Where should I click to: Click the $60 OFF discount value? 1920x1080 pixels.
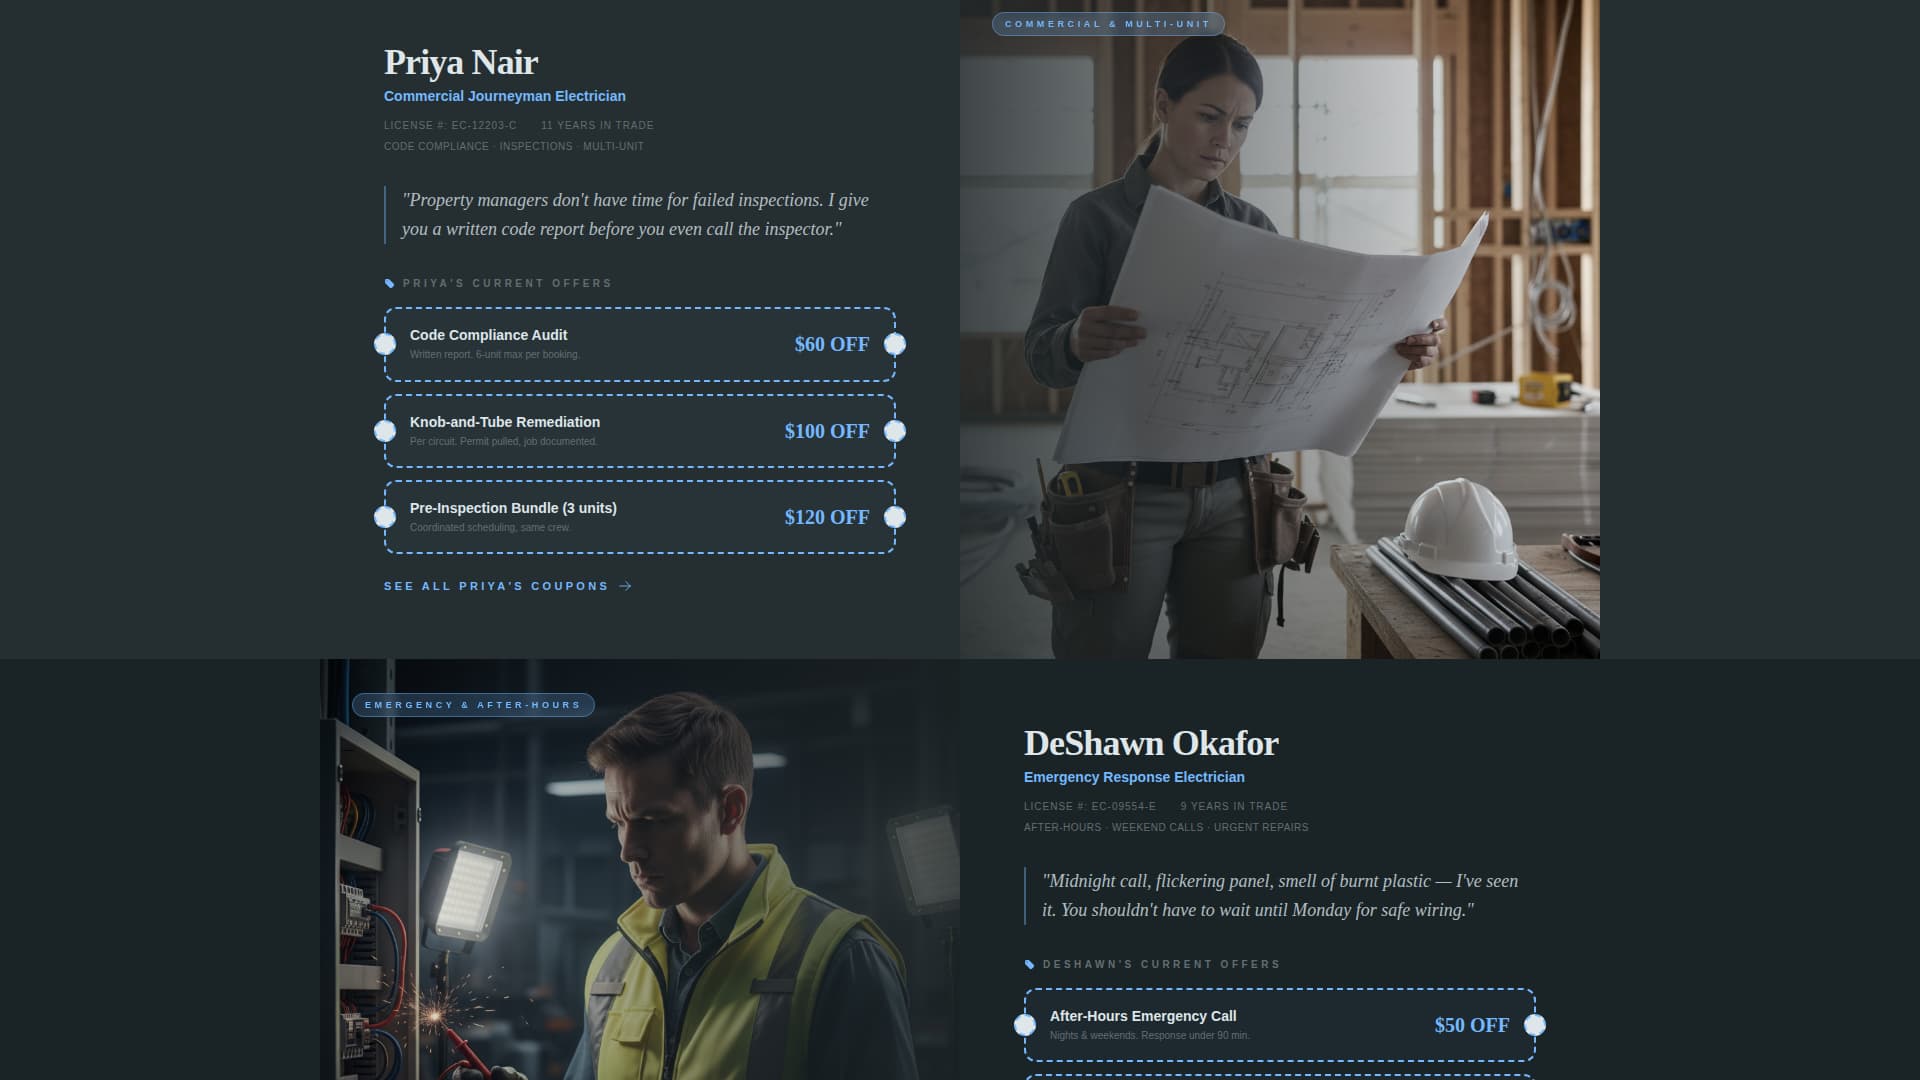[x=832, y=344]
